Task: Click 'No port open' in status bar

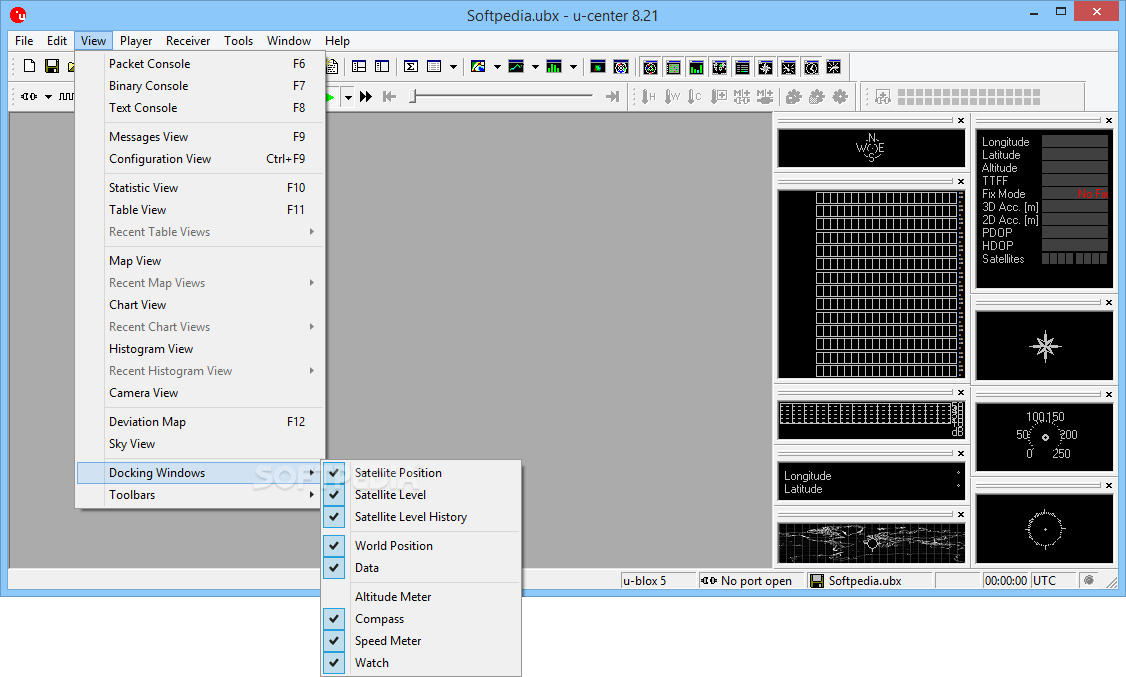Action: [756, 581]
